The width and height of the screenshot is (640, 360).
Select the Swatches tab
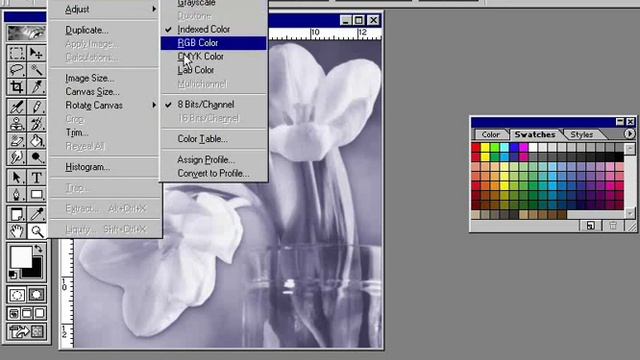tap(535, 134)
